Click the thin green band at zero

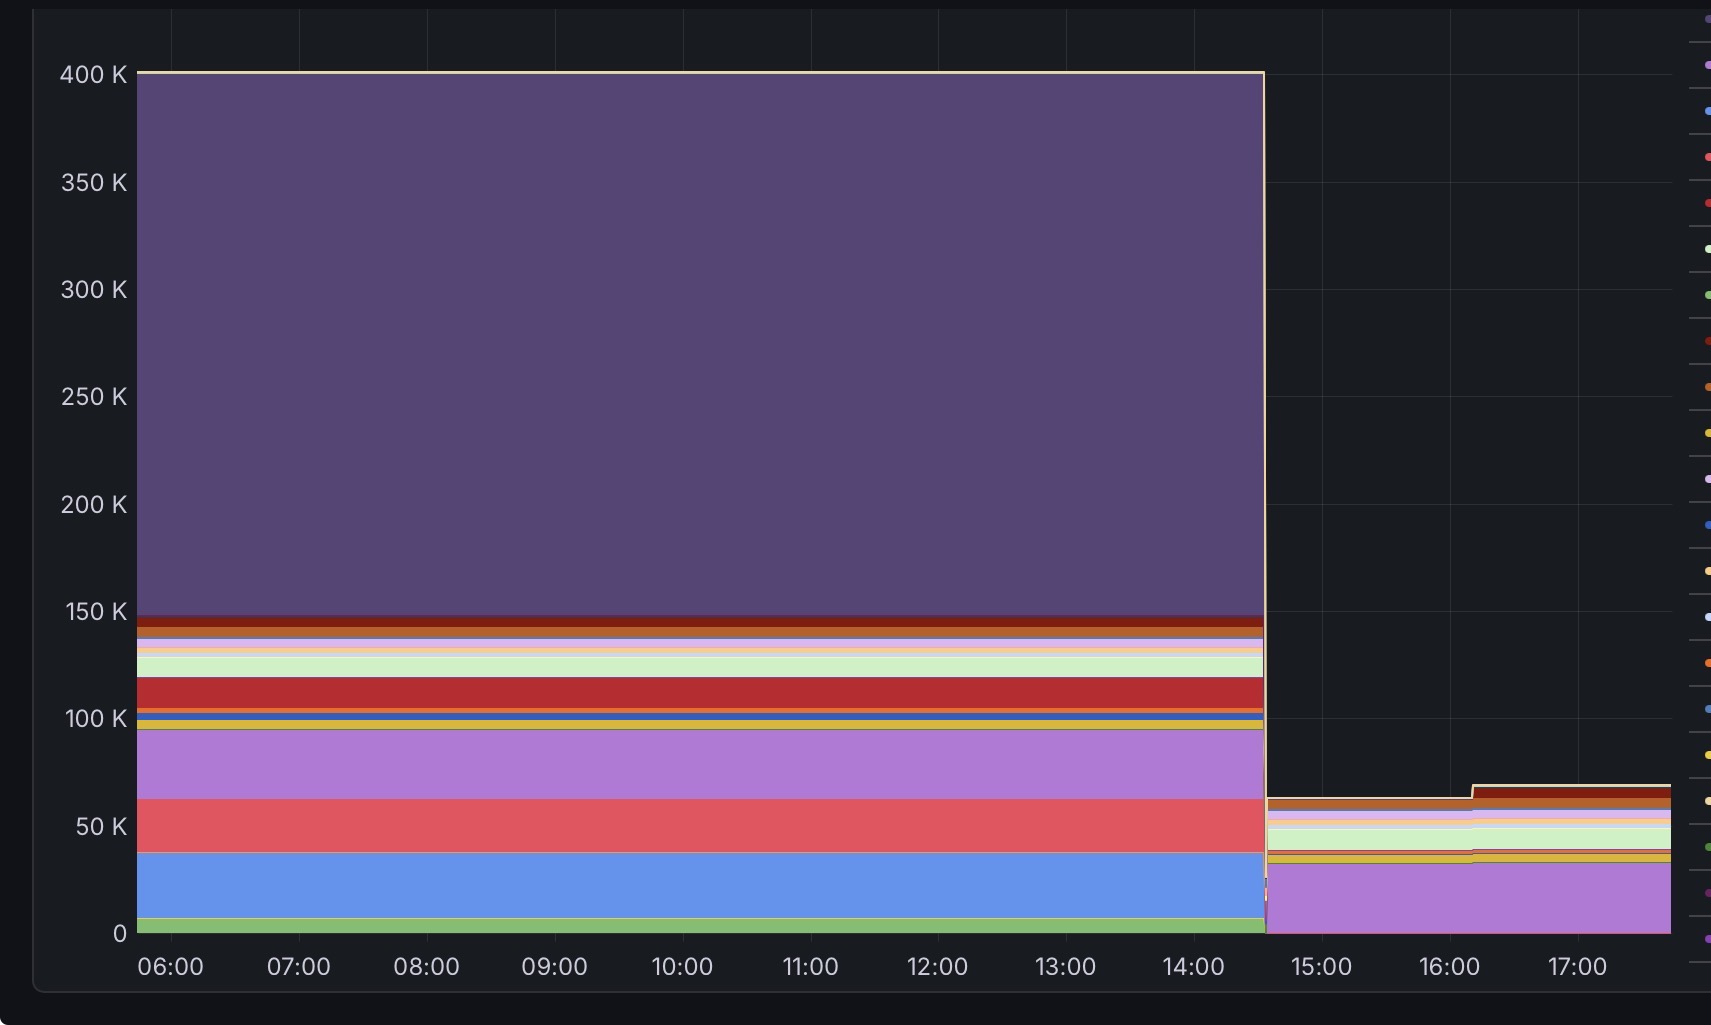[x=700, y=926]
